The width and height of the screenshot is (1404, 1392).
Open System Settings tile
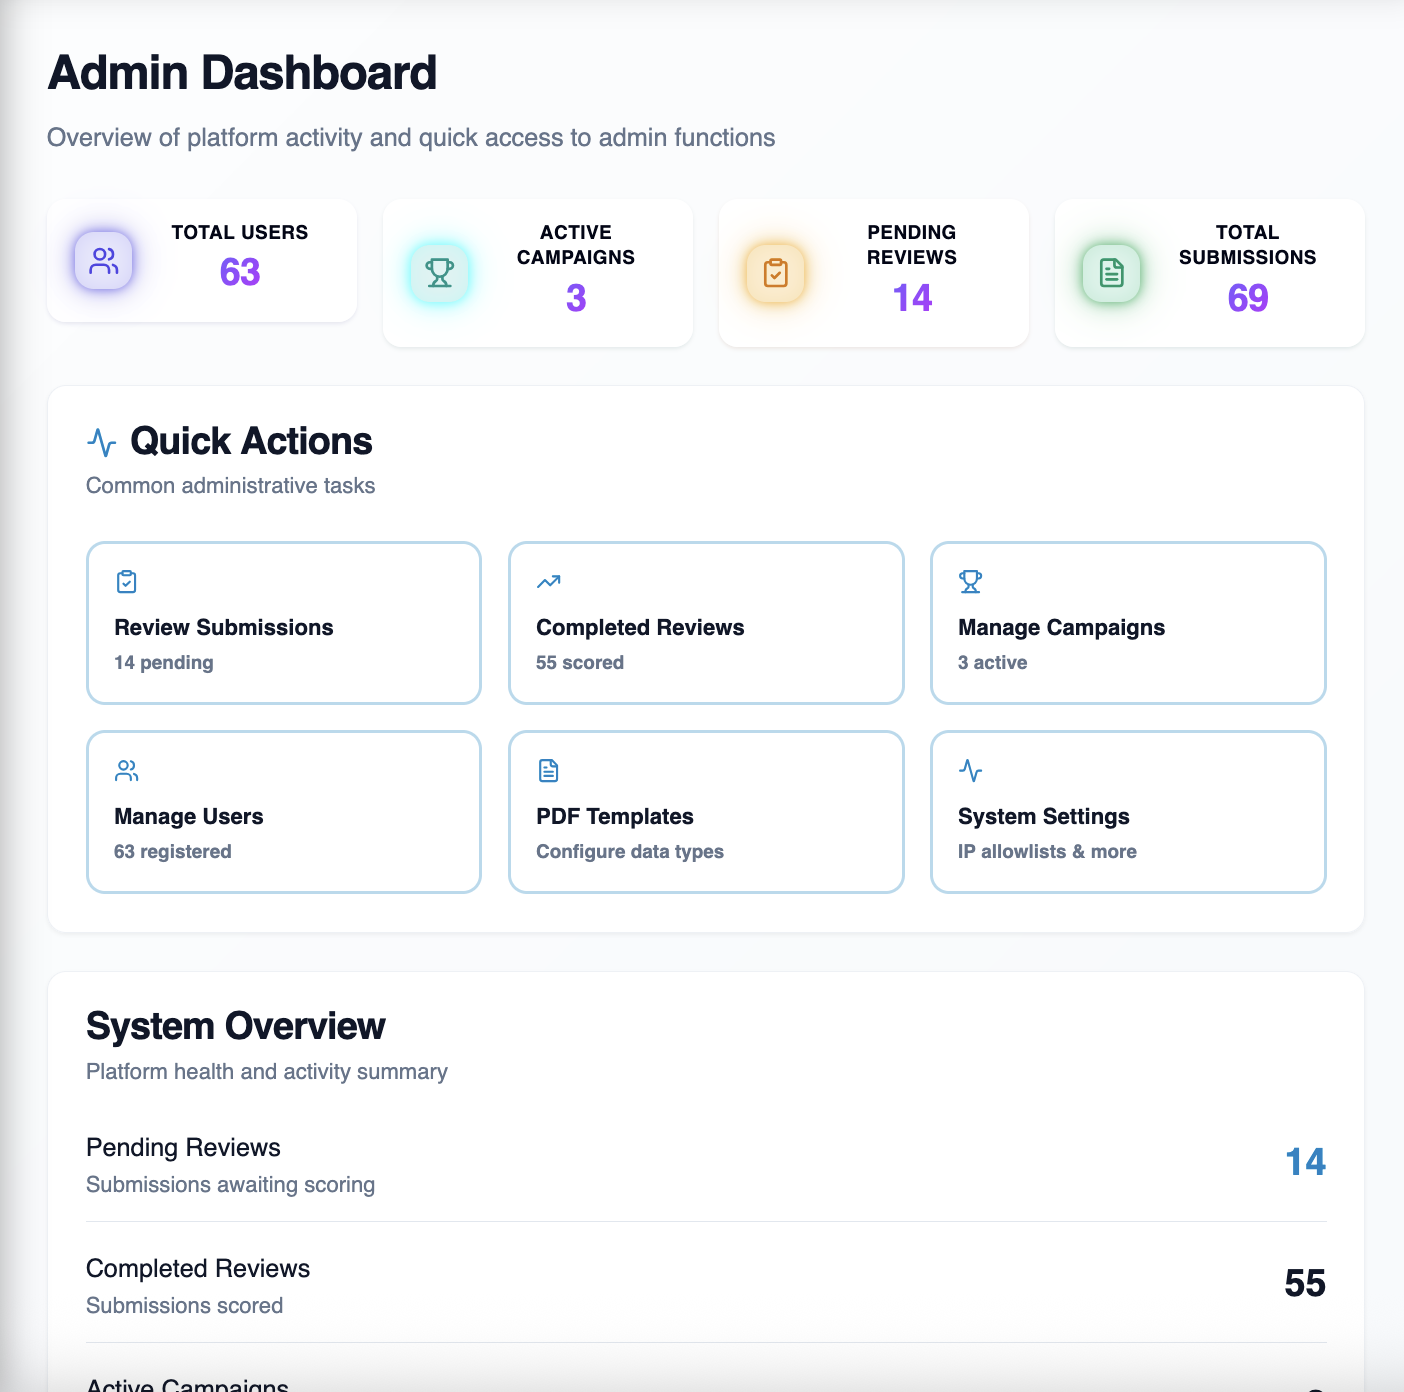[x=1128, y=812]
